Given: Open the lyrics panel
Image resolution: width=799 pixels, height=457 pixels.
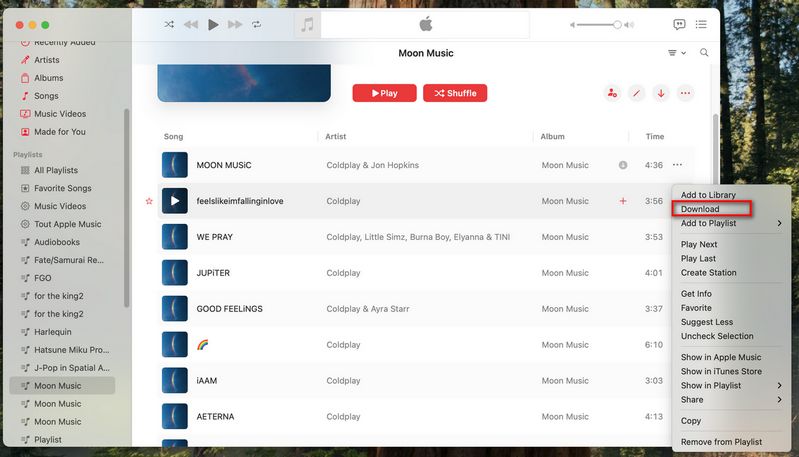Looking at the screenshot, I should click(679, 24).
